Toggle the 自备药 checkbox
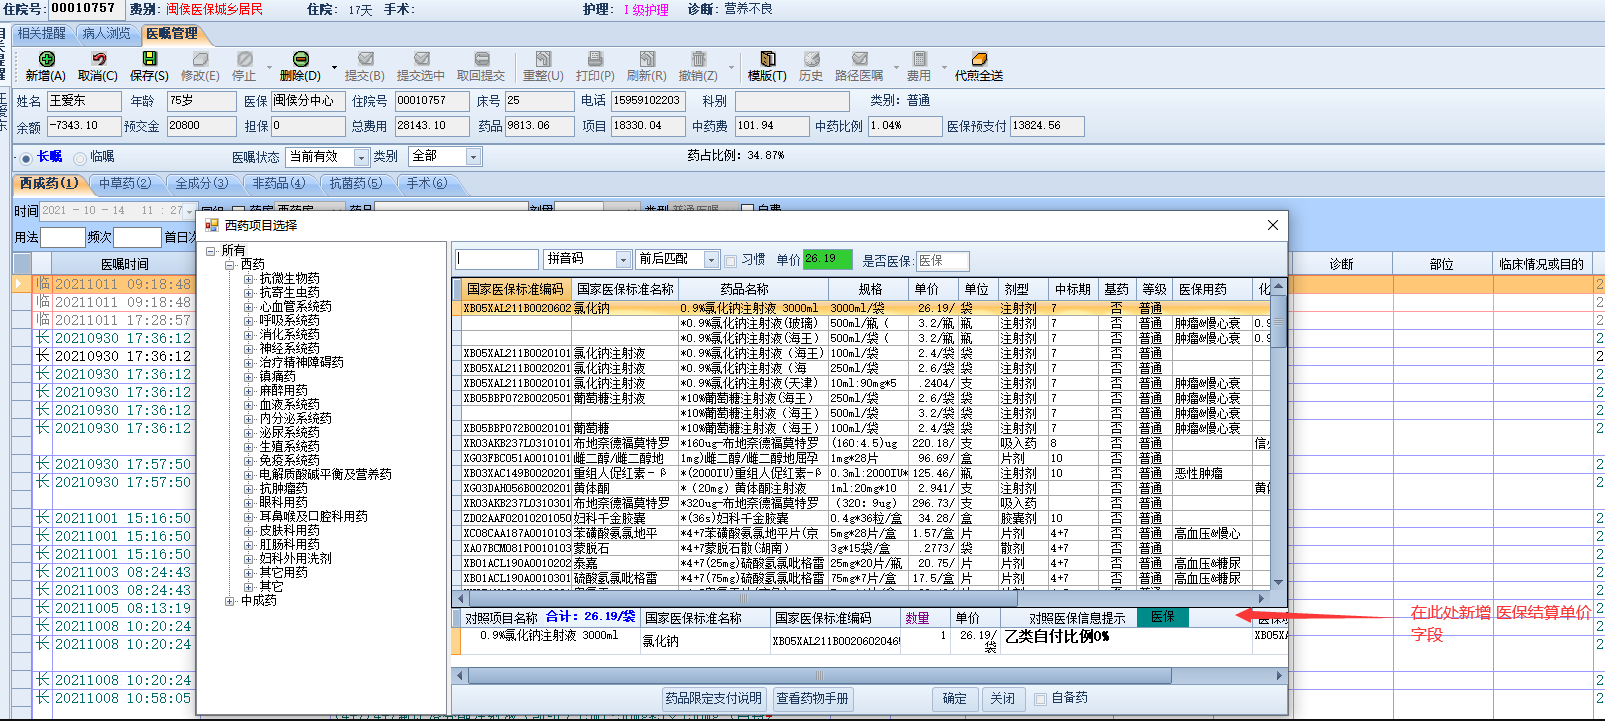 pyautogui.click(x=1040, y=699)
